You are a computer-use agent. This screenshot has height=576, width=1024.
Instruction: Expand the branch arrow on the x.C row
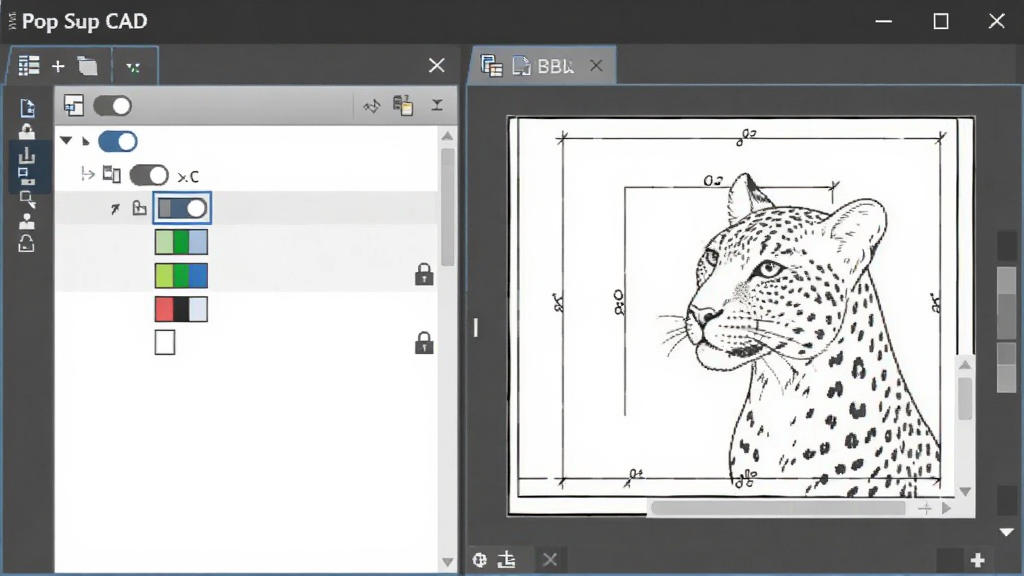88,174
